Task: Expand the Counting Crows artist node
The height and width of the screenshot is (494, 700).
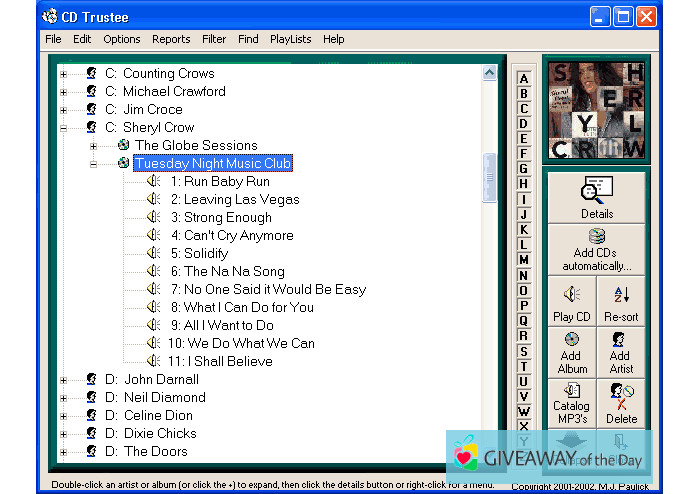Action: (64, 74)
